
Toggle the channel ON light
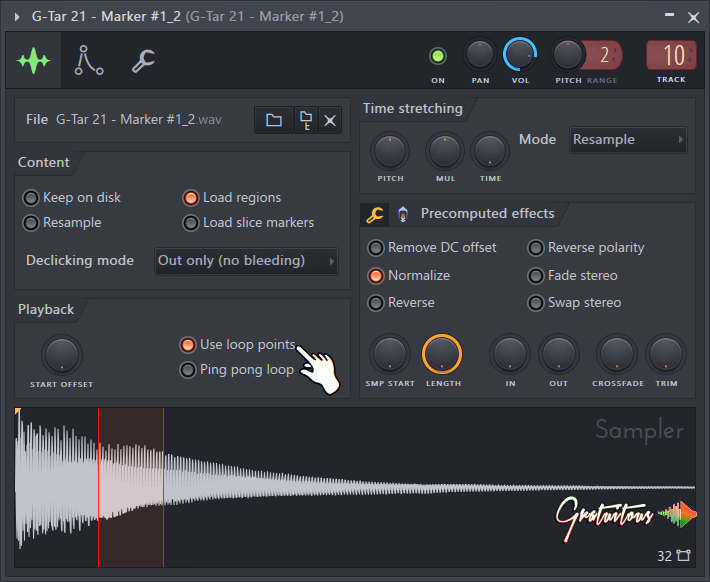[x=438, y=56]
